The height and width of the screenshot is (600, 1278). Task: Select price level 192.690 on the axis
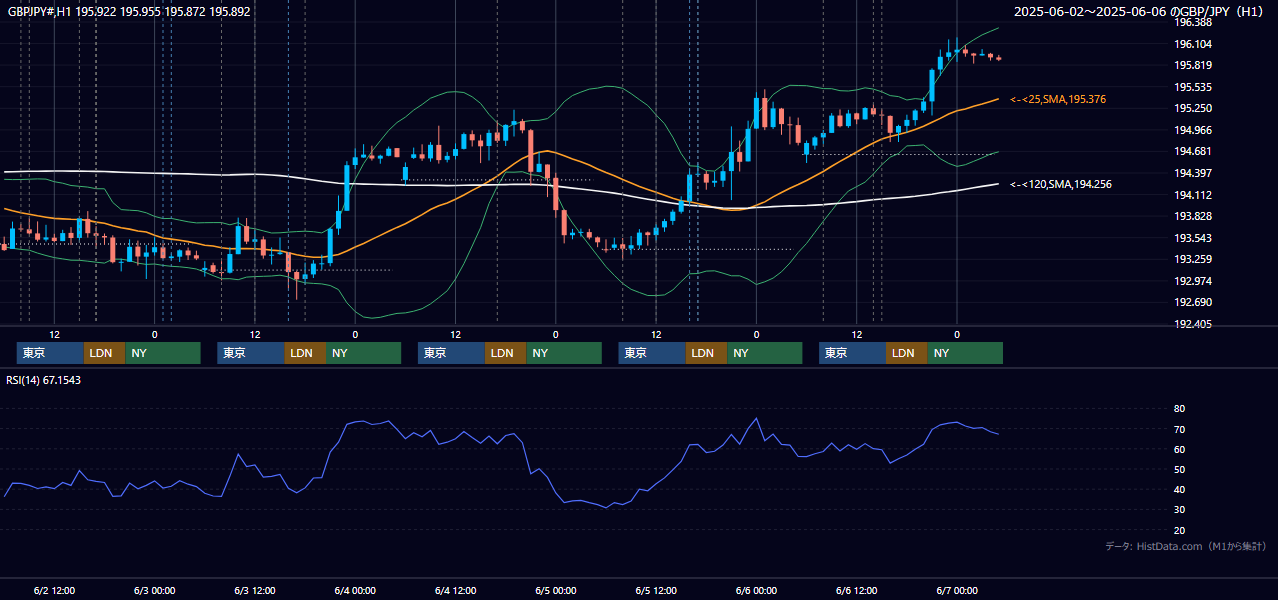1193,302
